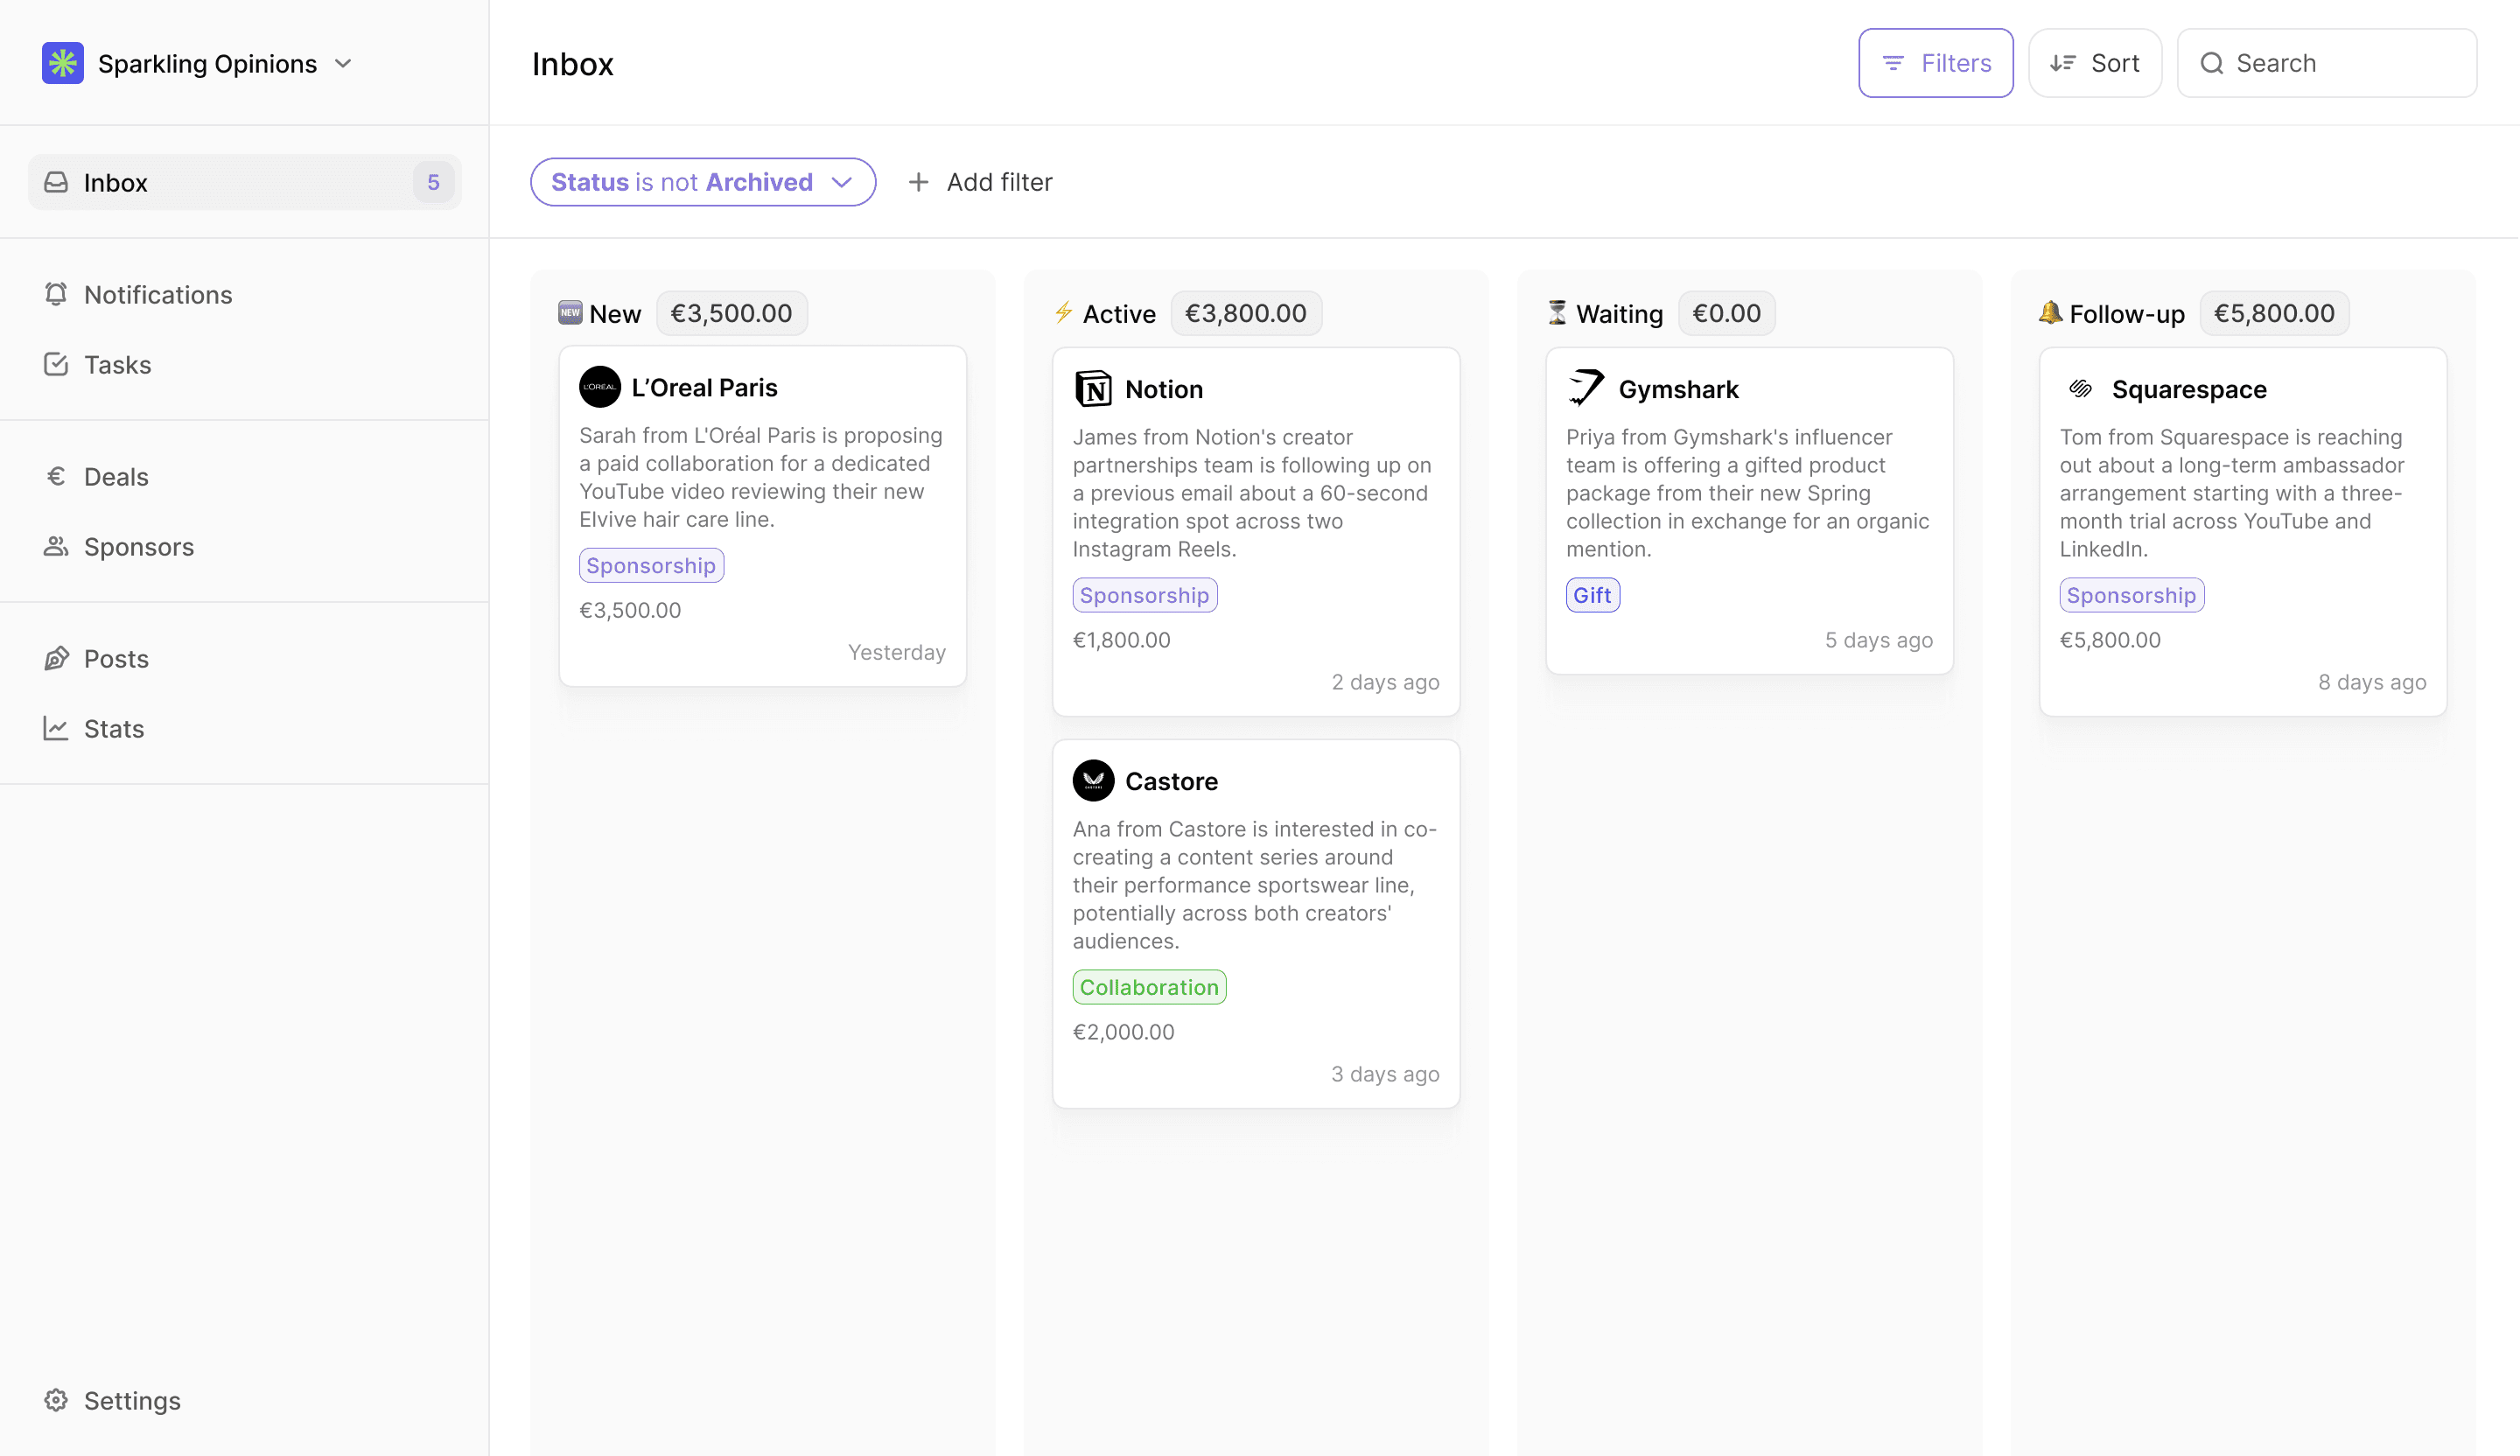Open Posts using the pen icon
The image size is (2520, 1456).
pyautogui.click(x=56, y=658)
